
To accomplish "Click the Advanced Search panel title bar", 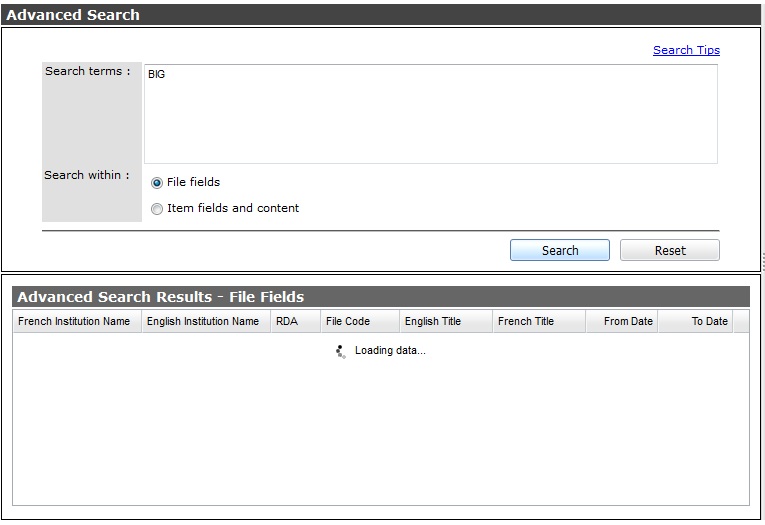I will 380,15.
